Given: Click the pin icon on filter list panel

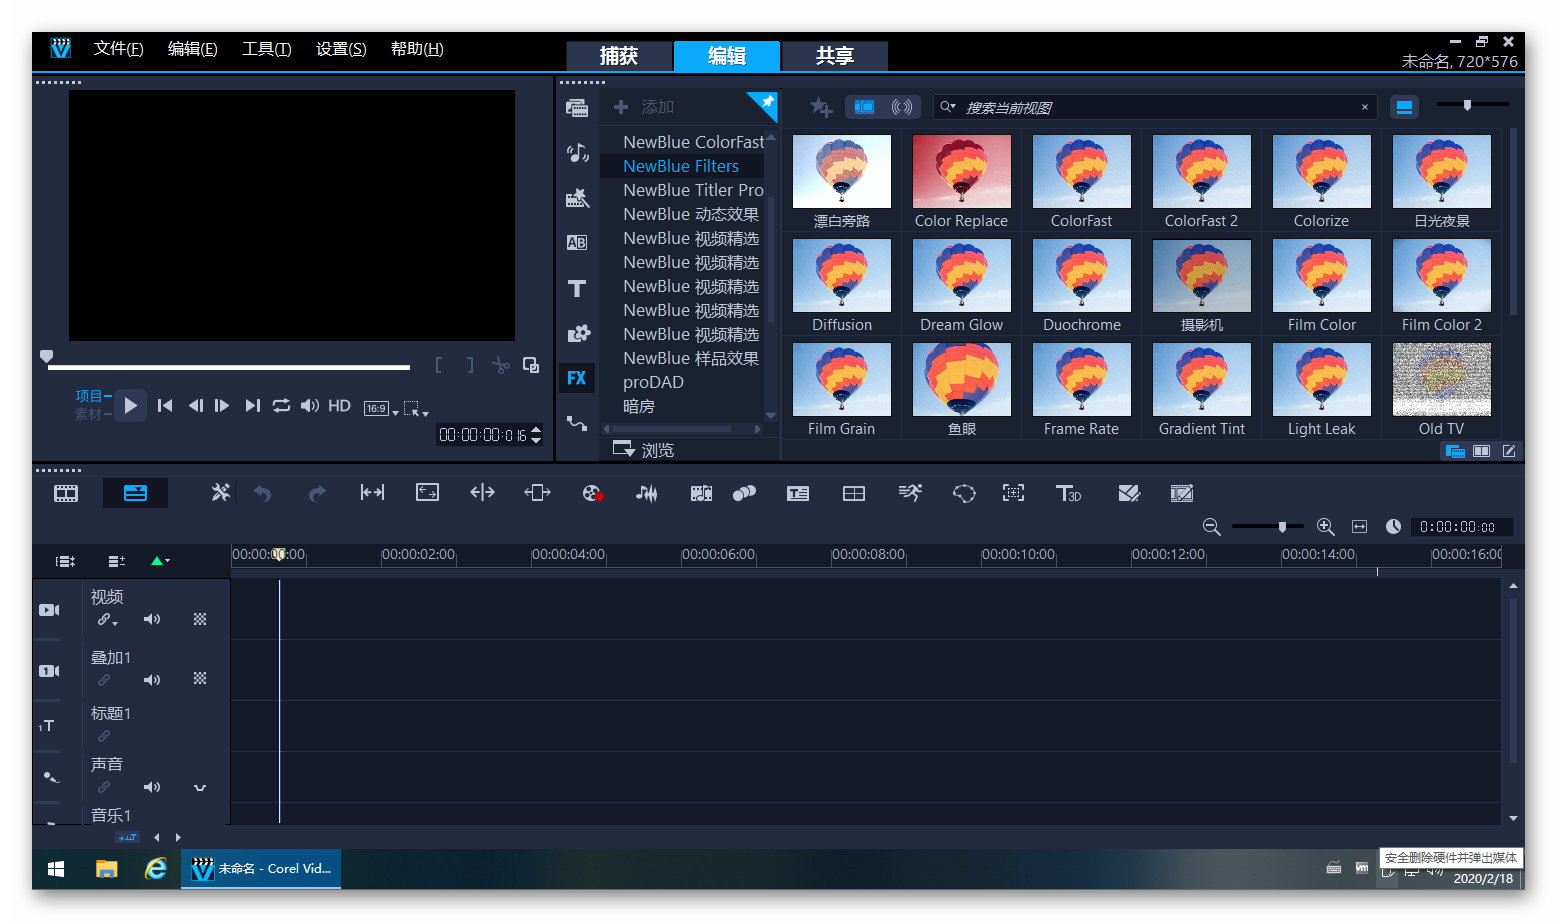Looking at the screenshot, I should click(766, 102).
